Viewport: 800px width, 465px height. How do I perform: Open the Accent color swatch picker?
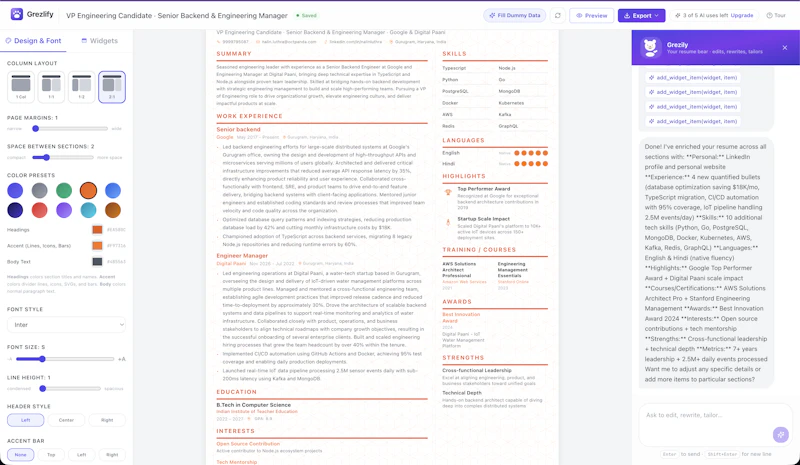pyautogui.click(x=97, y=246)
